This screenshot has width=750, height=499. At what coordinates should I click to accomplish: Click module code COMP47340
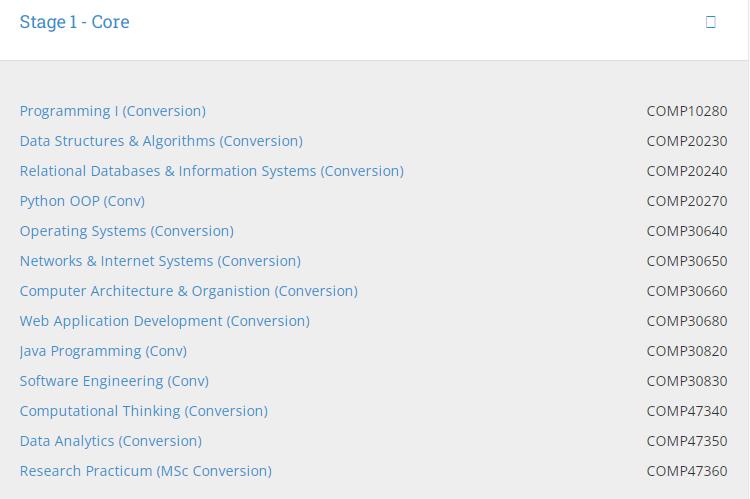[x=687, y=411]
